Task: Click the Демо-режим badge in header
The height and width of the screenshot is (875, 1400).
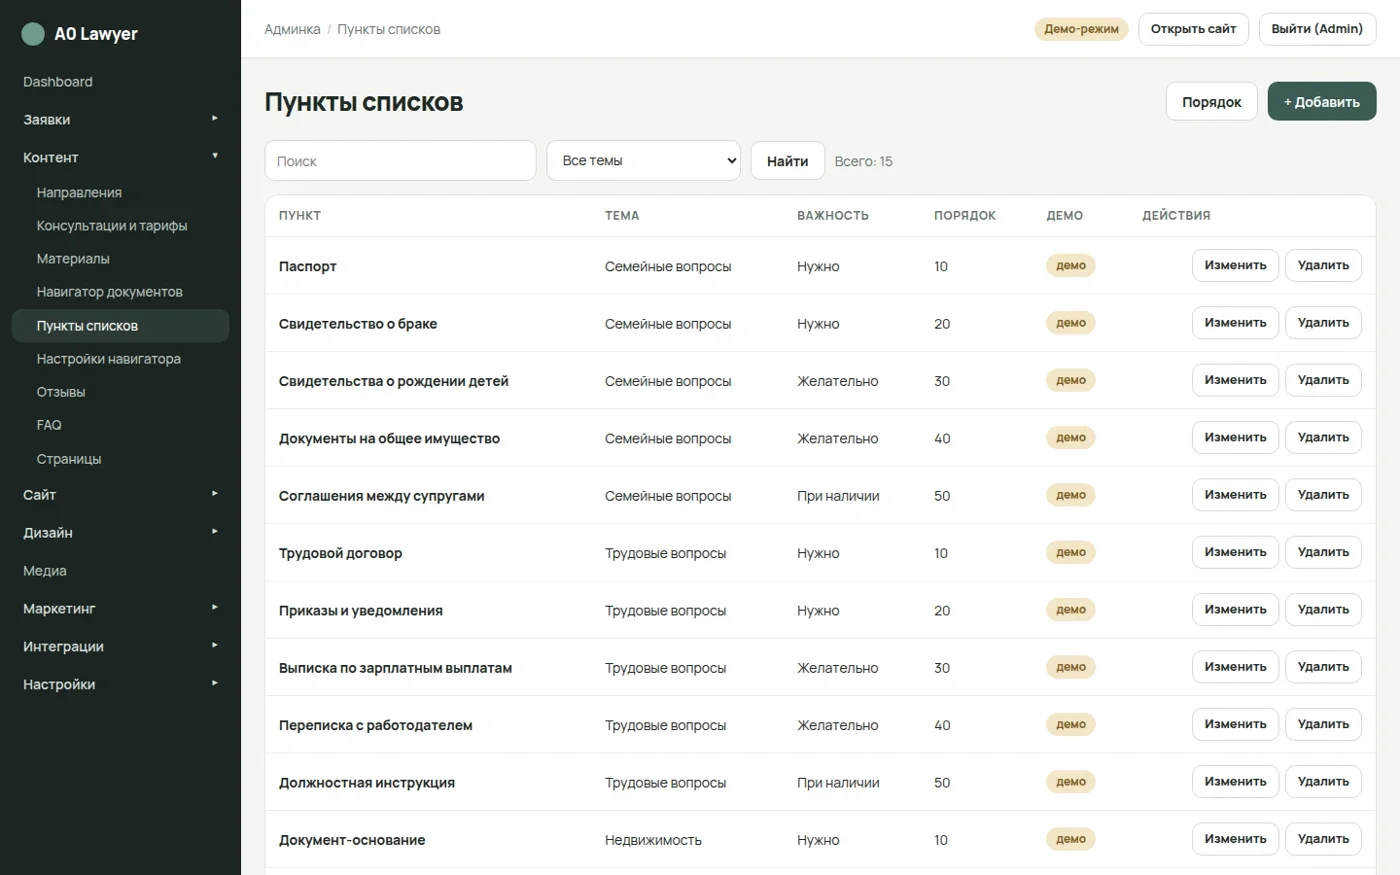Action: pos(1081,29)
